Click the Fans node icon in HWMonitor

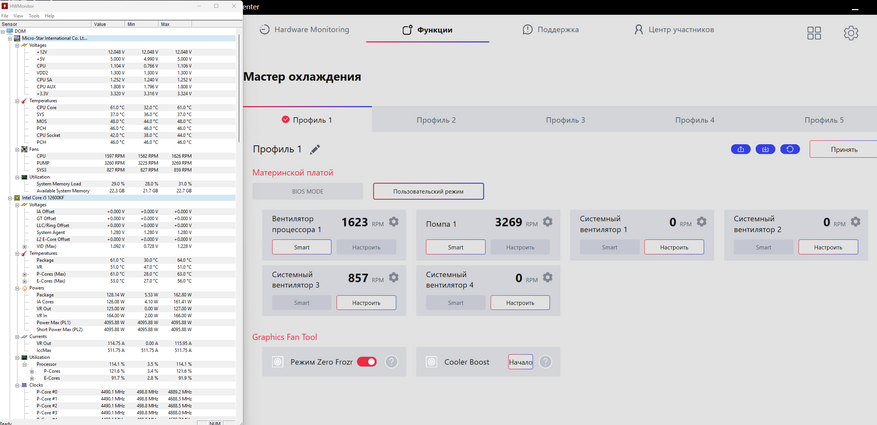point(25,149)
